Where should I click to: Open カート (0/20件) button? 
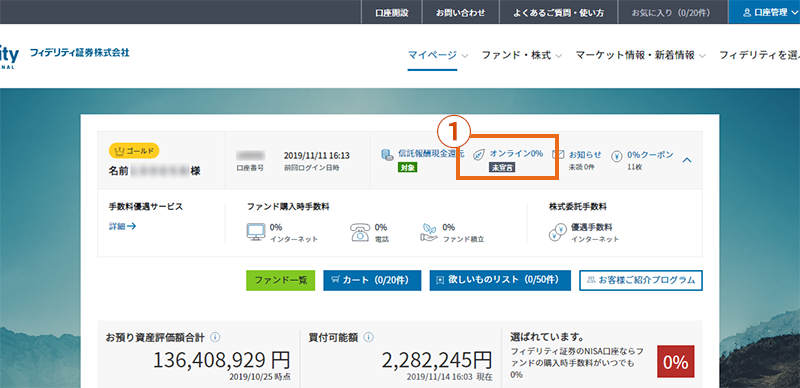pos(372,280)
